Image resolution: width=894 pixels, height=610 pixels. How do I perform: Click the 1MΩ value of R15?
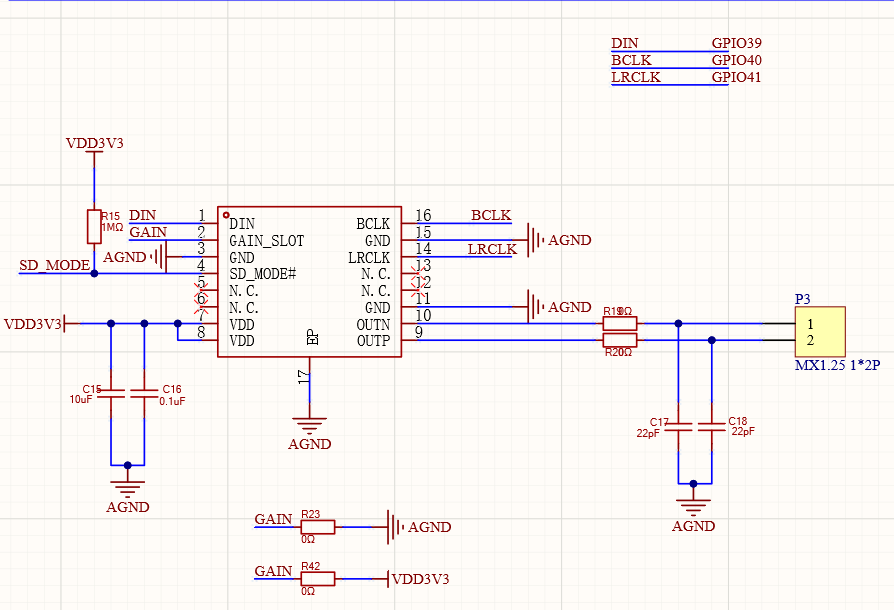(x=112, y=227)
